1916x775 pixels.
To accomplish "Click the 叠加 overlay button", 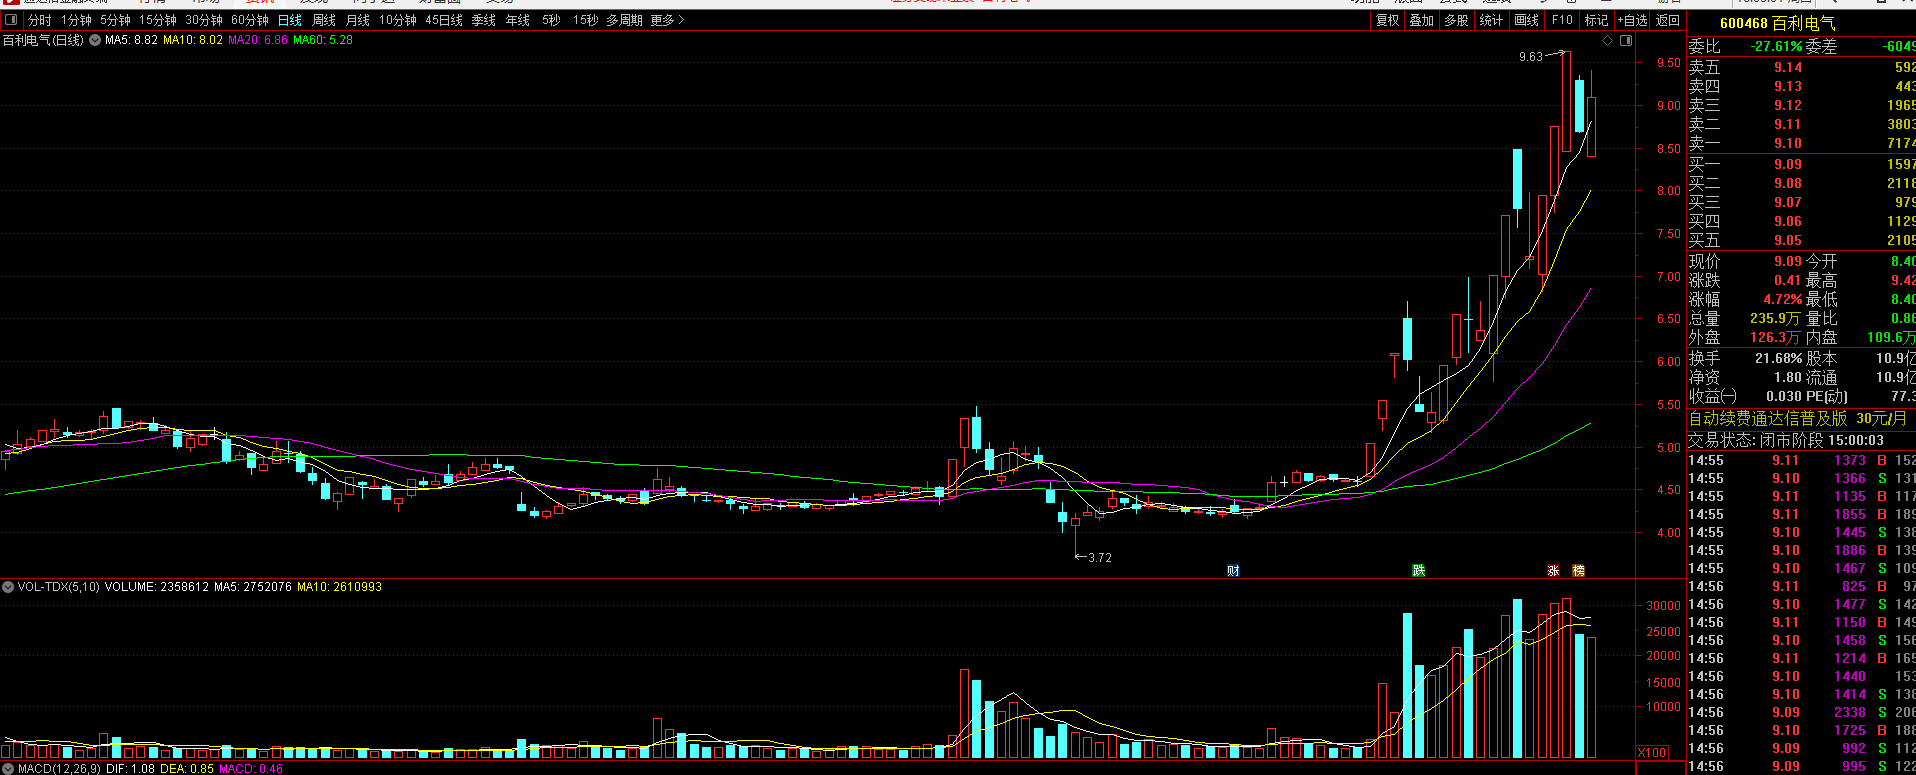I will 1422,20.
